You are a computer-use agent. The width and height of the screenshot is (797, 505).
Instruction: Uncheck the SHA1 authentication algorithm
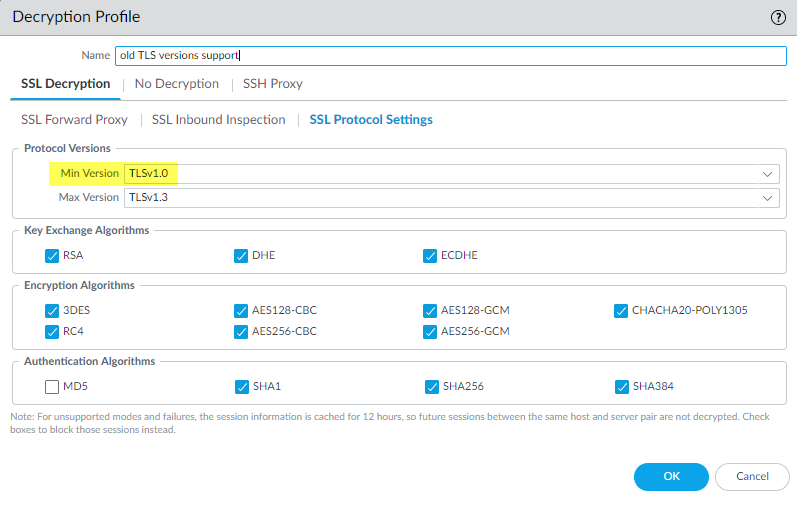(x=241, y=386)
